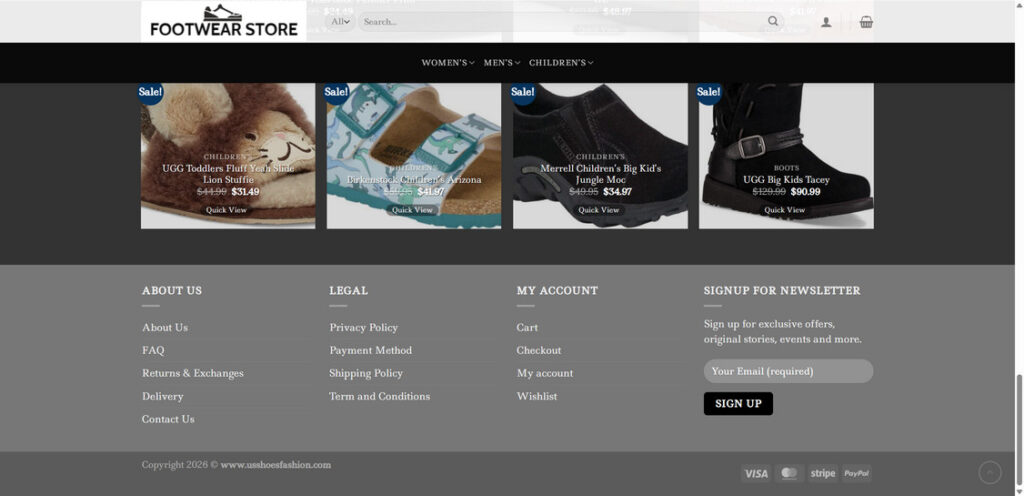Click the back-to-top arrow button
The width and height of the screenshot is (1024, 496).
coord(990,473)
